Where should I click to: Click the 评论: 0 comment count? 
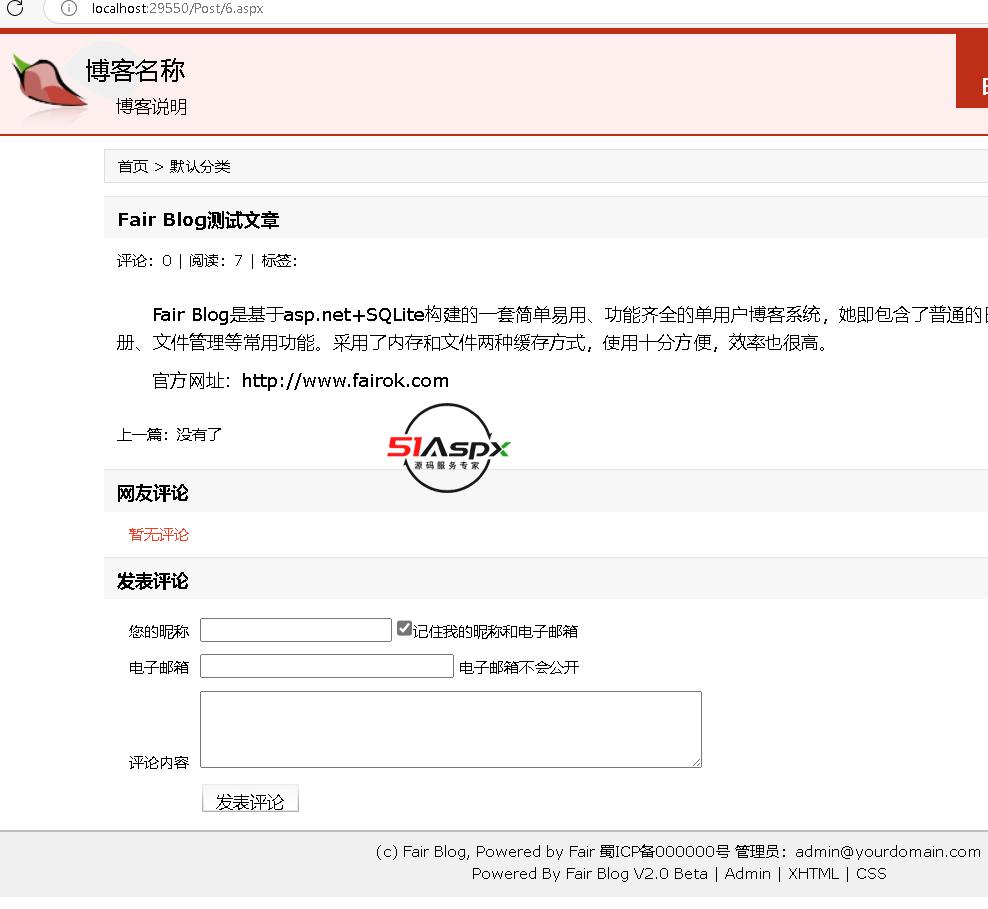[144, 260]
